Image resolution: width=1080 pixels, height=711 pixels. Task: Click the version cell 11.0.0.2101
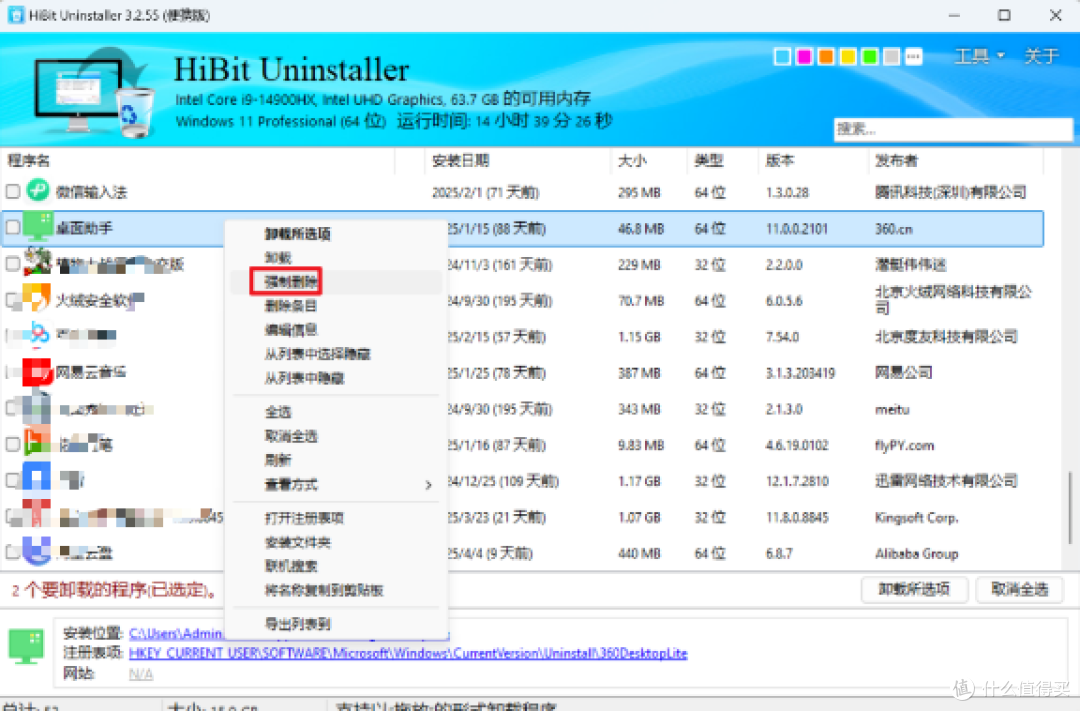(x=797, y=229)
